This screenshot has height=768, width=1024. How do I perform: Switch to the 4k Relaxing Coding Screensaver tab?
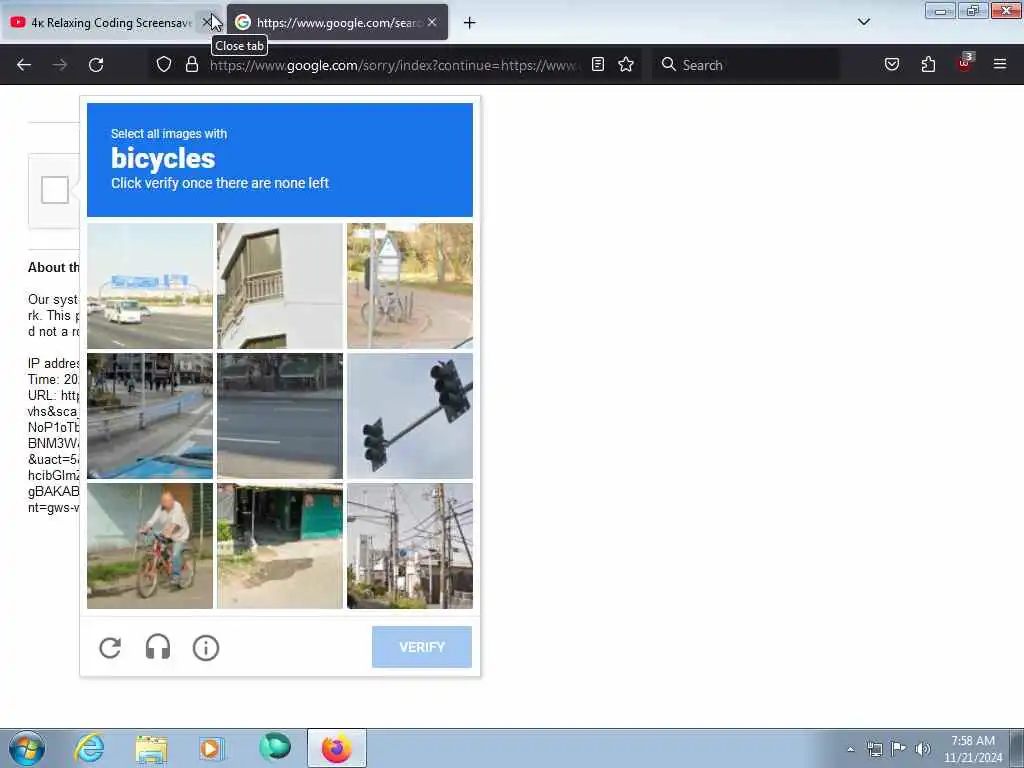112,22
